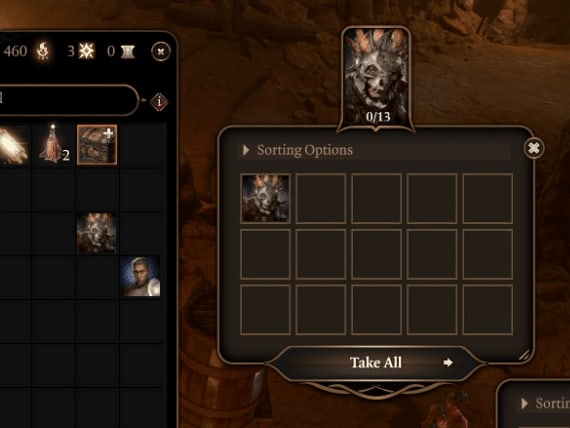The height and width of the screenshot is (428, 570).
Task: Take the skull mask from container's first slot
Action: point(266,198)
